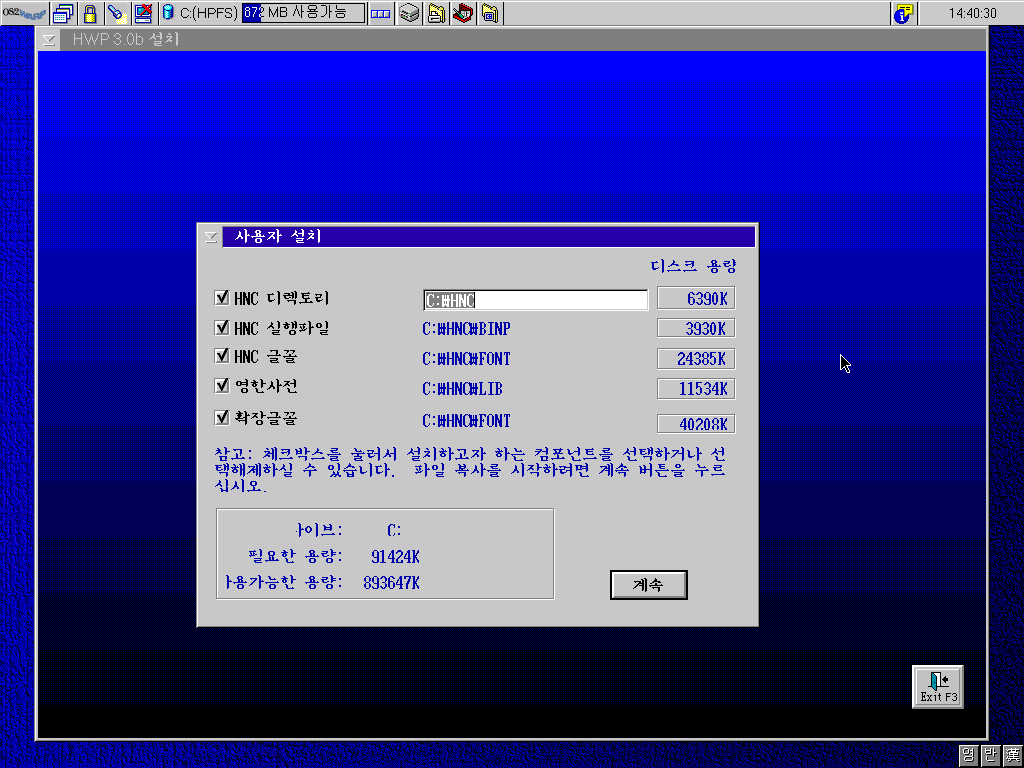Click the HWP 3.0b 설치 window title bar
Viewport: 1024px width, 768px height.
[522, 40]
